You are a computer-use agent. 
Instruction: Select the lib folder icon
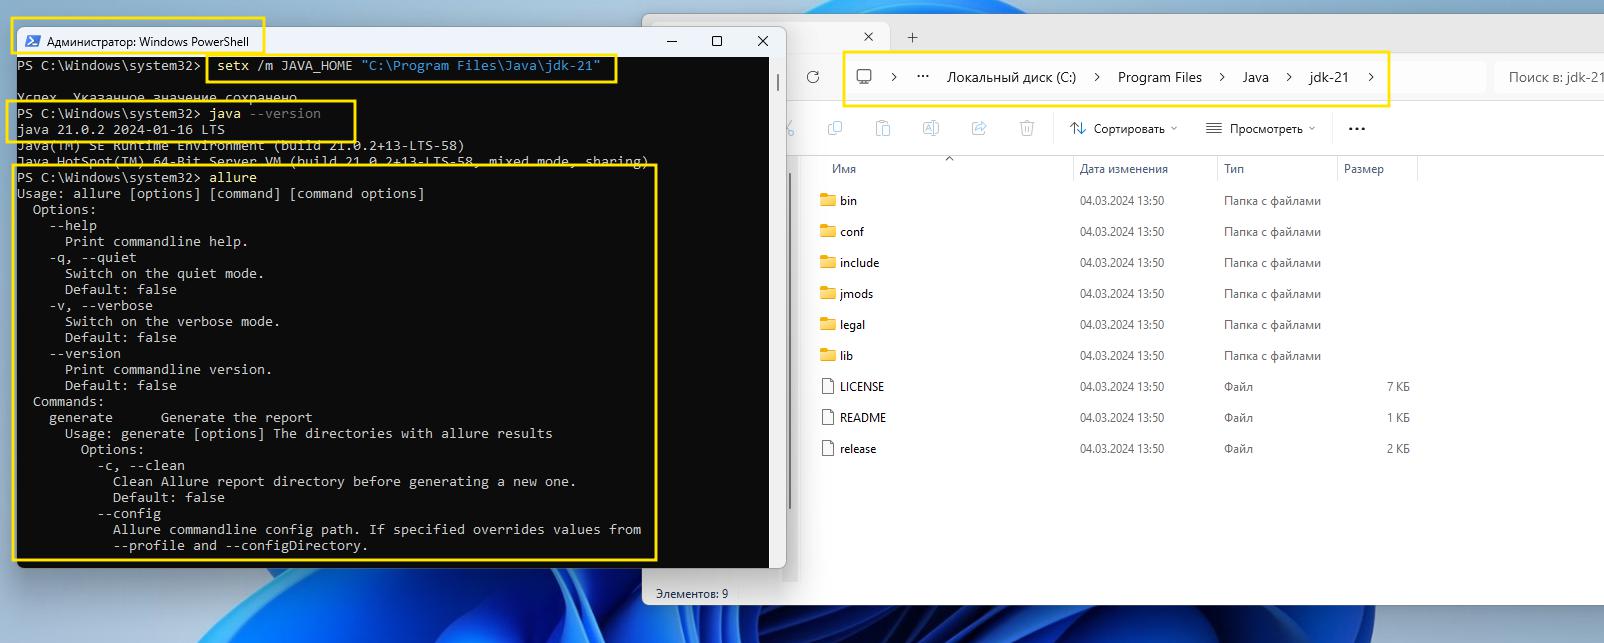[828, 355]
